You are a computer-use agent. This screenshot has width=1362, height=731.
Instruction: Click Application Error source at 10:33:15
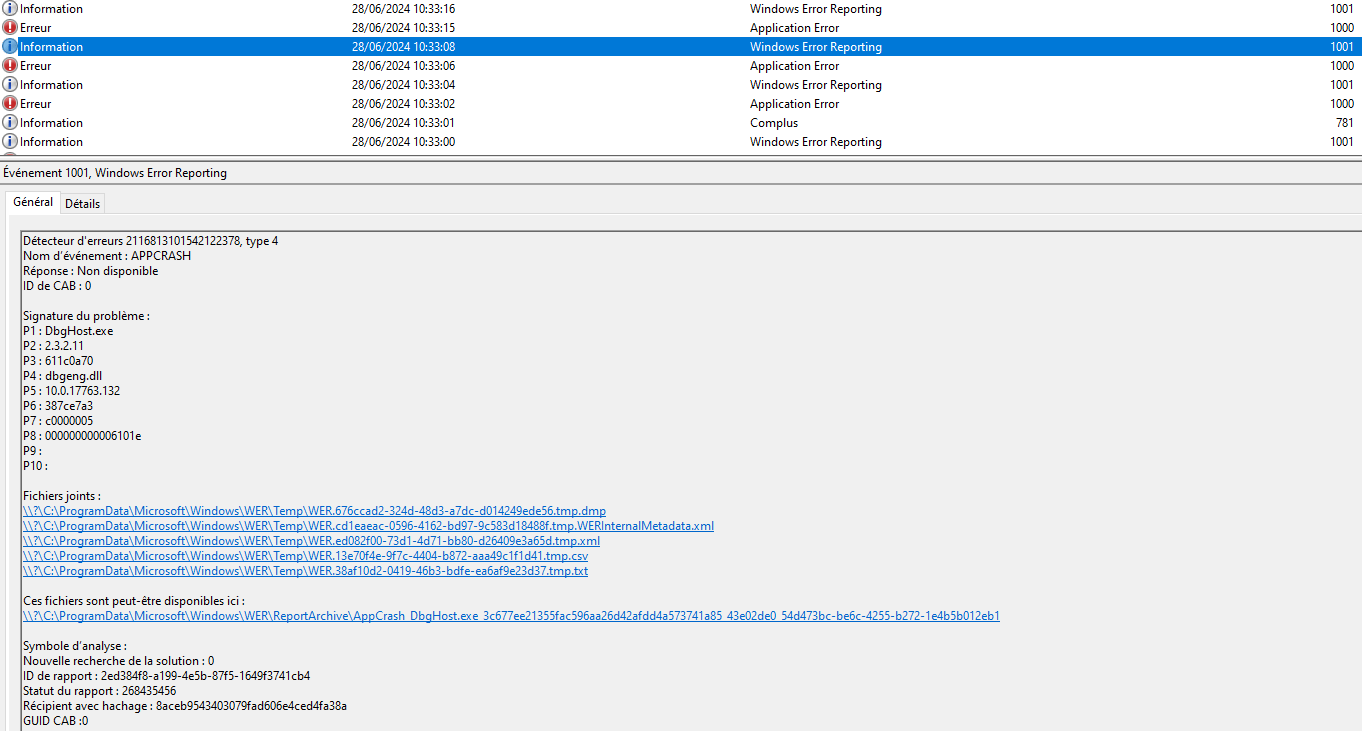coord(795,28)
